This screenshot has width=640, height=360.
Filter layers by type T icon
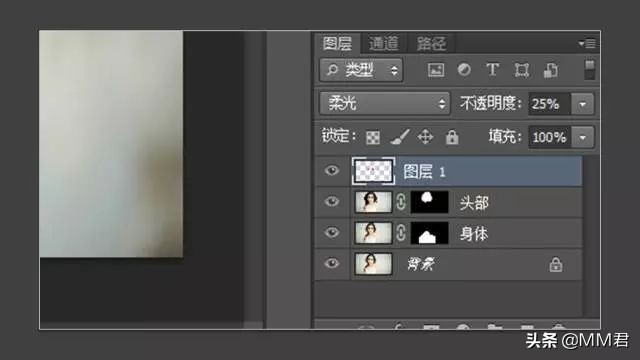pyautogui.click(x=493, y=70)
